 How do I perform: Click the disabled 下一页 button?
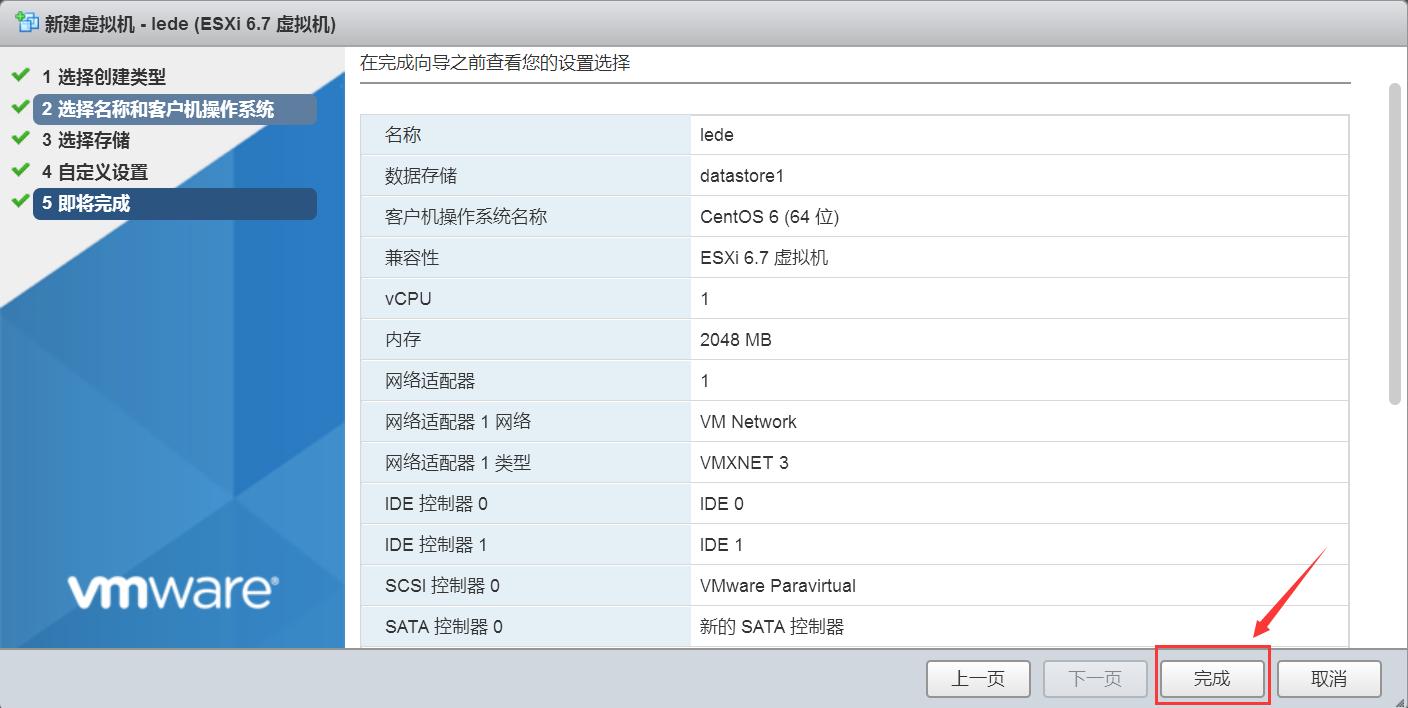click(1095, 678)
